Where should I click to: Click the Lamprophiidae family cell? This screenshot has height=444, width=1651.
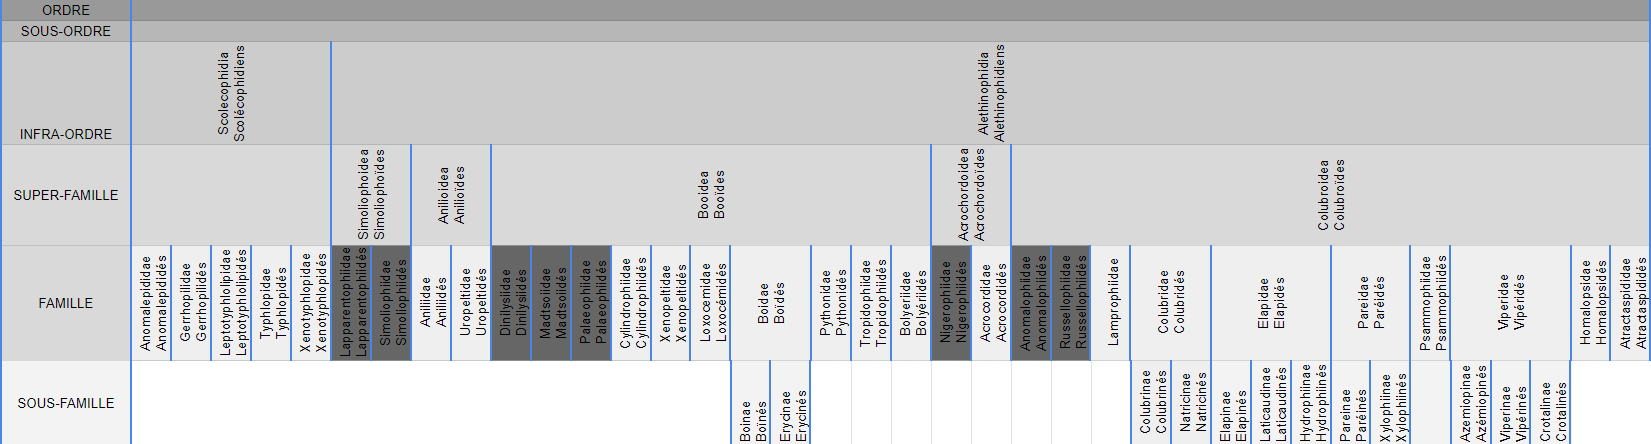click(x=1111, y=303)
